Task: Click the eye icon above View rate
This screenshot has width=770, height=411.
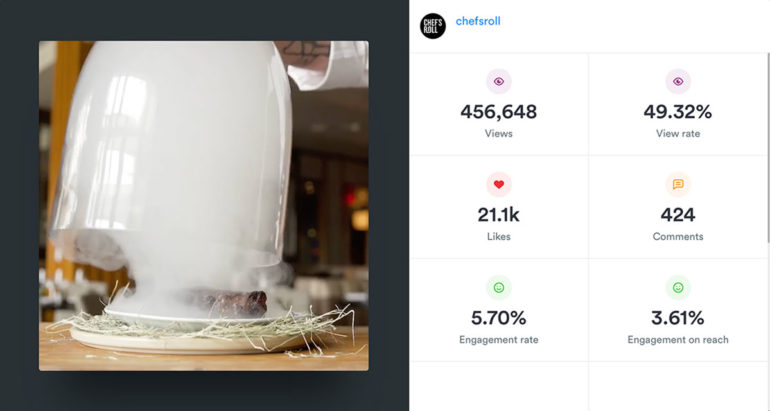Action: pos(678,82)
